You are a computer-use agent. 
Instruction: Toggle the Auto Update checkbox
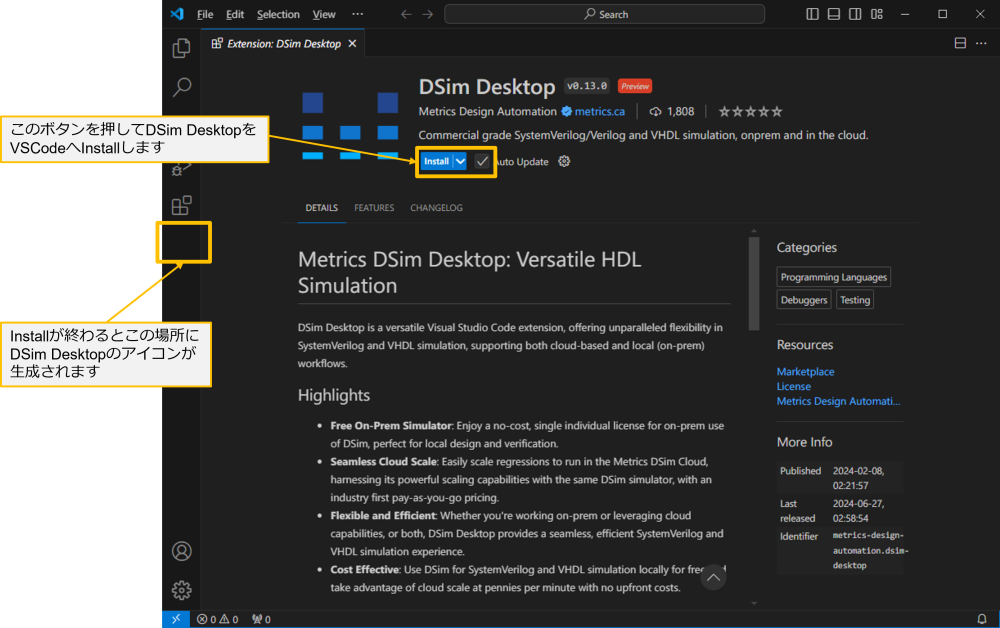pyautogui.click(x=482, y=161)
